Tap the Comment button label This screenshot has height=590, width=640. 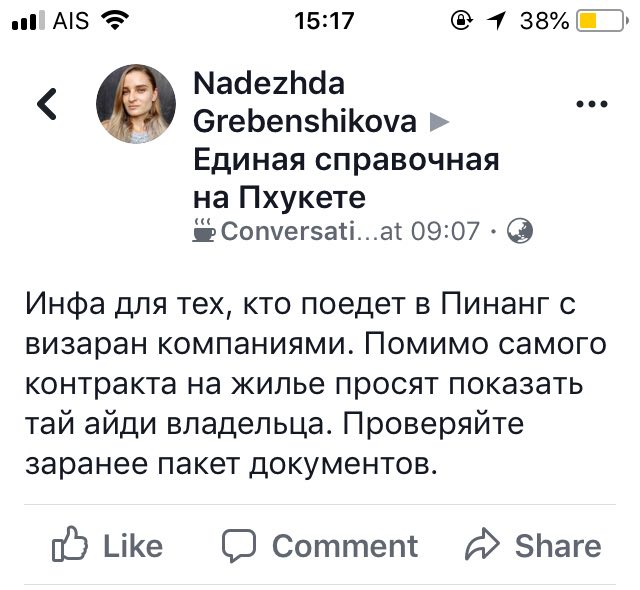344,546
